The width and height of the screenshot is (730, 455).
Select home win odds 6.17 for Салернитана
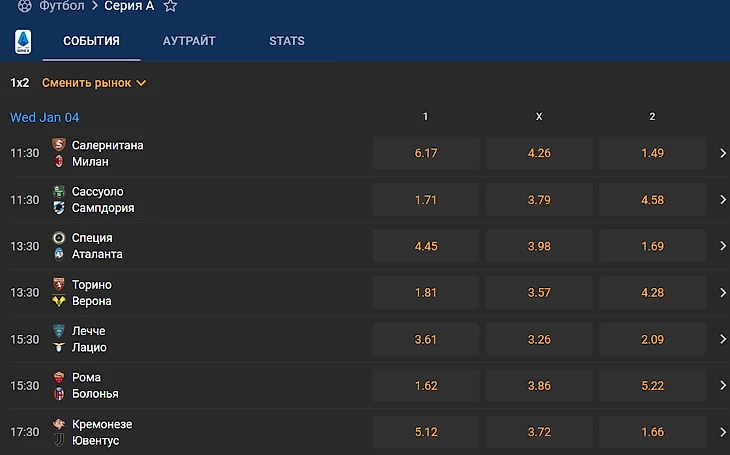point(426,153)
